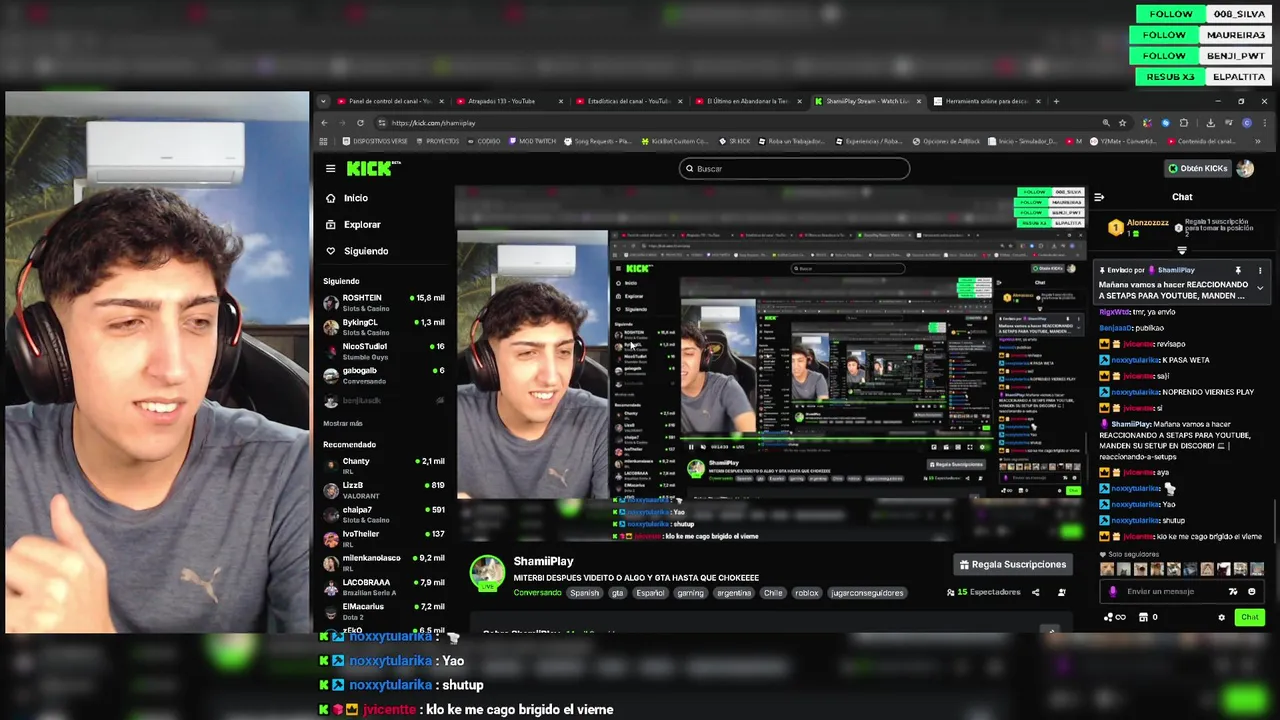This screenshot has height=720, width=1280.
Task: Select the ShamiiPlay Stream tab
Action: 867,101
